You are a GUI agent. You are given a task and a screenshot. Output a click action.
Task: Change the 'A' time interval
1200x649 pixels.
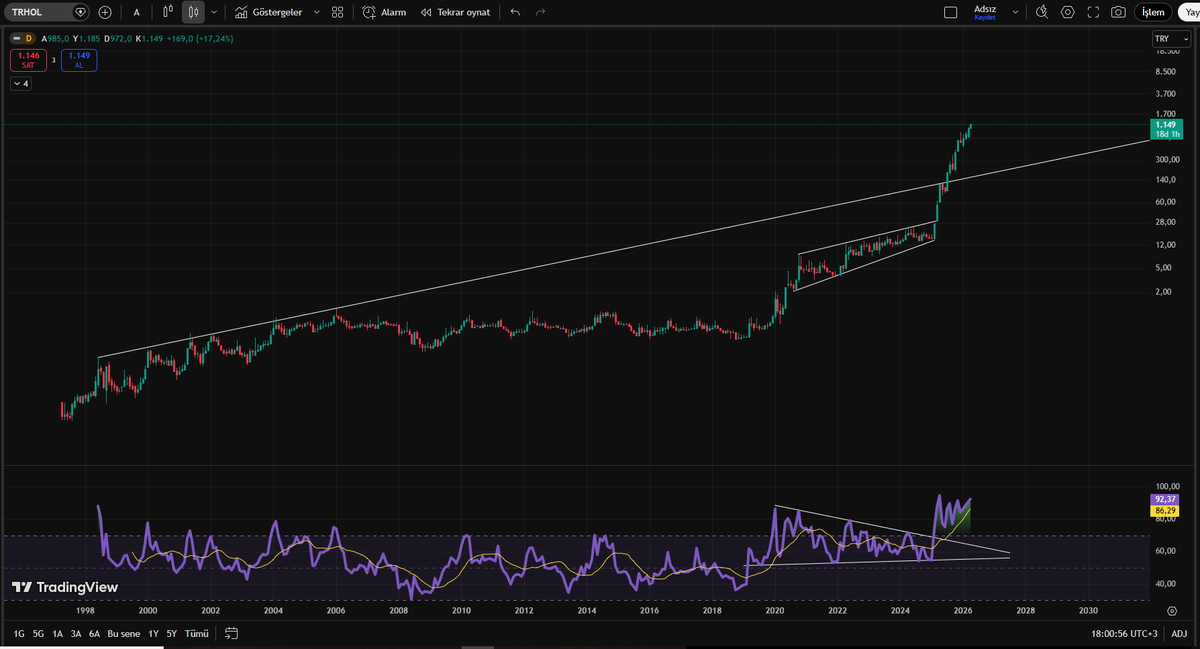pyautogui.click(x=137, y=12)
